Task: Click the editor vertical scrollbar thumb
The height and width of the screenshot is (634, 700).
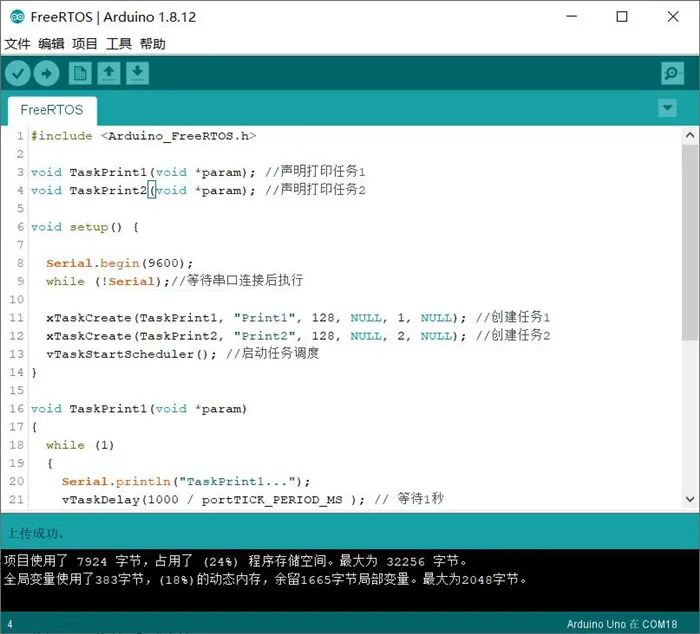Action: pyautogui.click(x=690, y=242)
